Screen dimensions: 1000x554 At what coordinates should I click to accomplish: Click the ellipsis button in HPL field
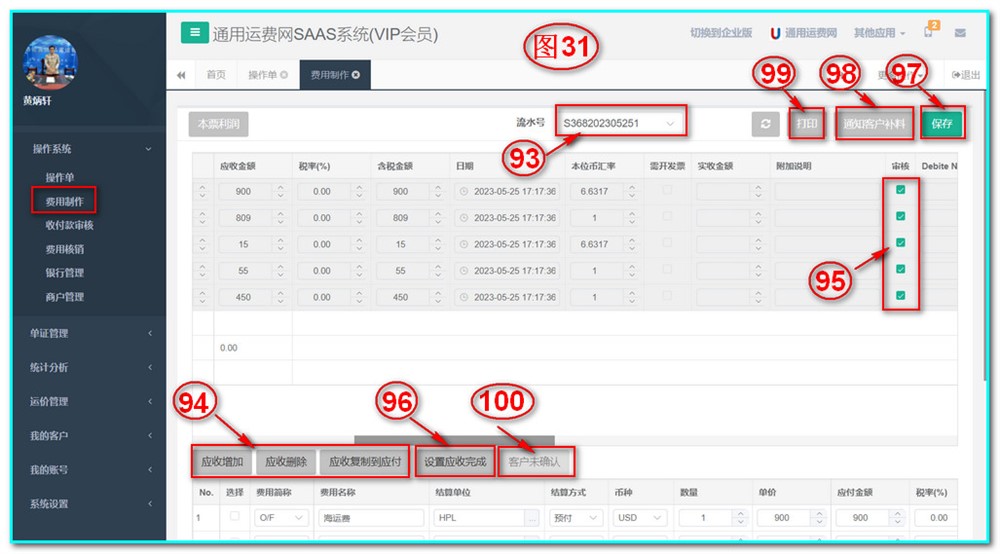[530, 518]
